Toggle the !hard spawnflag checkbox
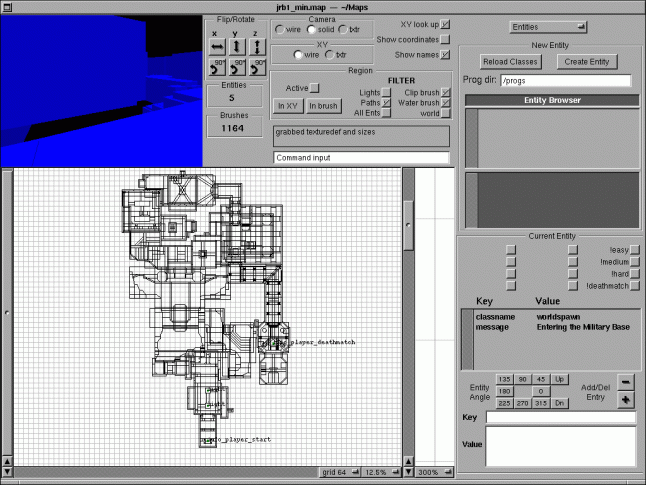Screen dimensions: 646x485 point(635,274)
